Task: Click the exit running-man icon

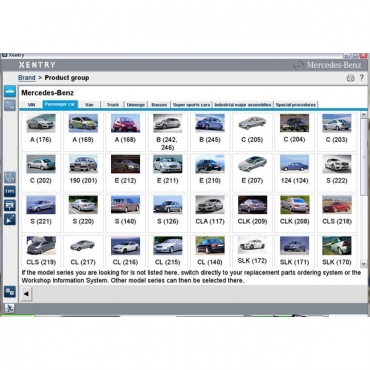Action: pyautogui.click(x=9, y=308)
